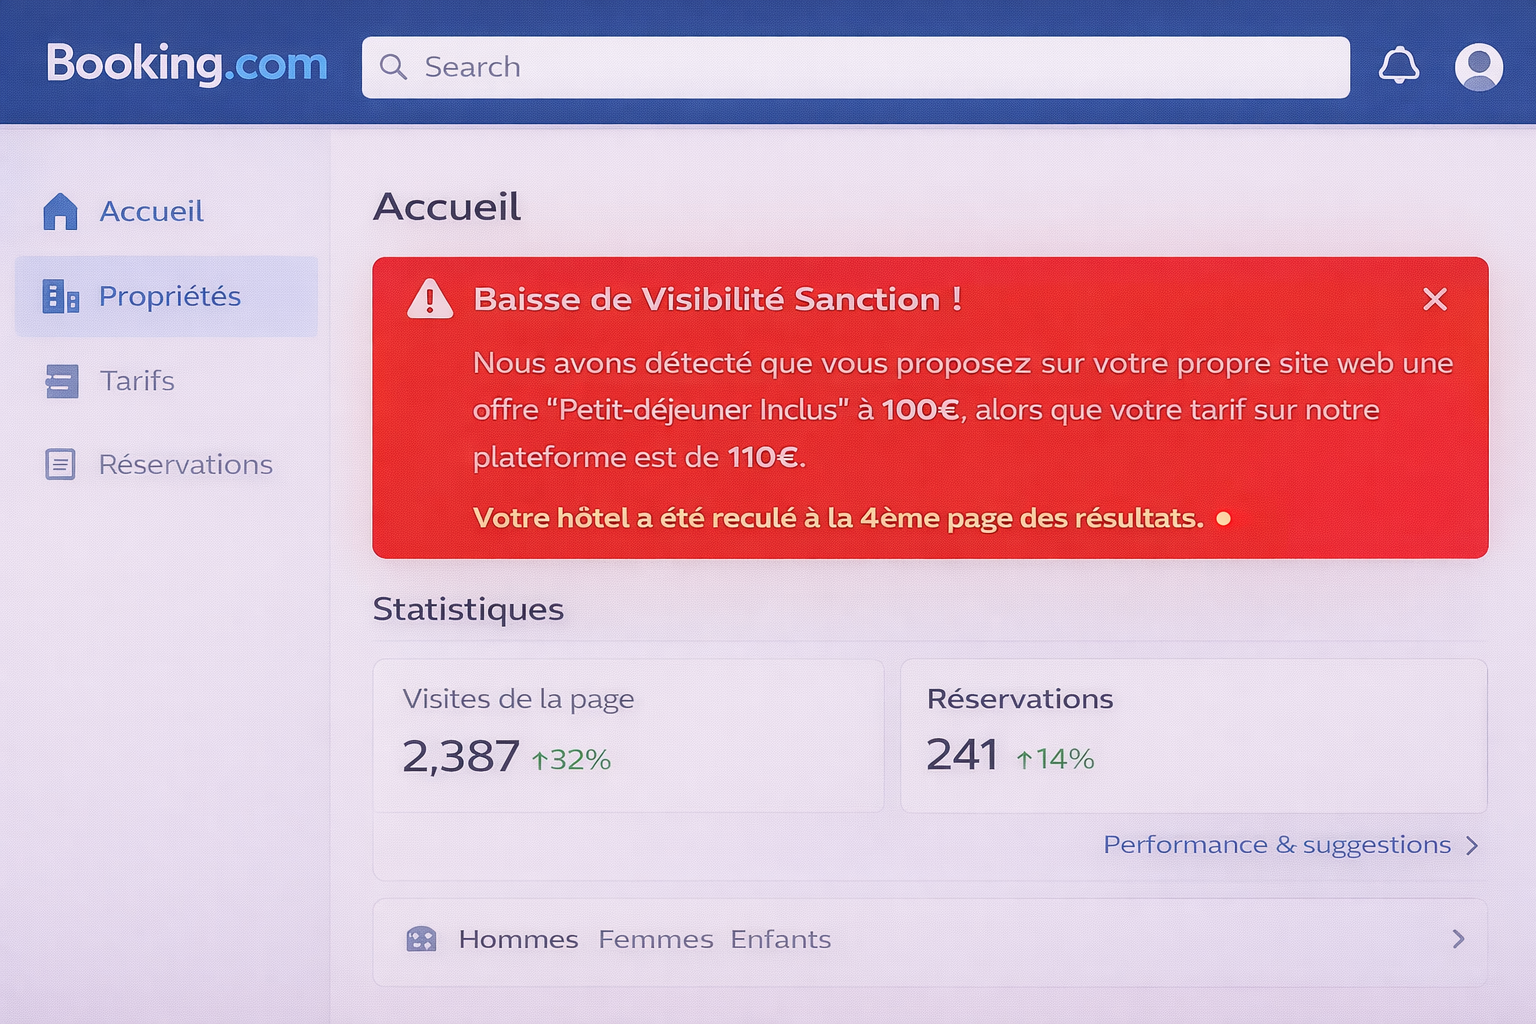Viewport: 1536px width, 1024px height.
Task: Open the user profile avatar
Action: [1478, 67]
